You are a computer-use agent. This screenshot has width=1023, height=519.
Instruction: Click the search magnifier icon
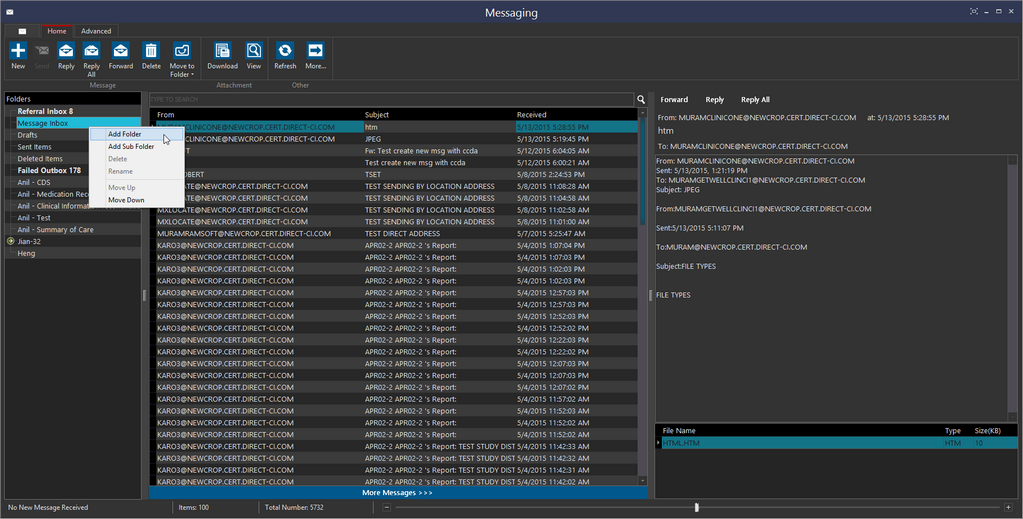click(641, 99)
